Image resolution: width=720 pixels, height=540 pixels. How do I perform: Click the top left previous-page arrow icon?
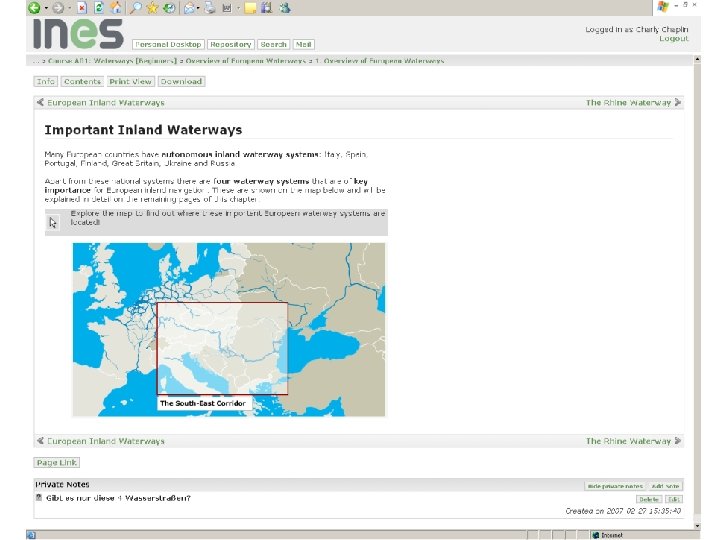click(x=40, y=102)
